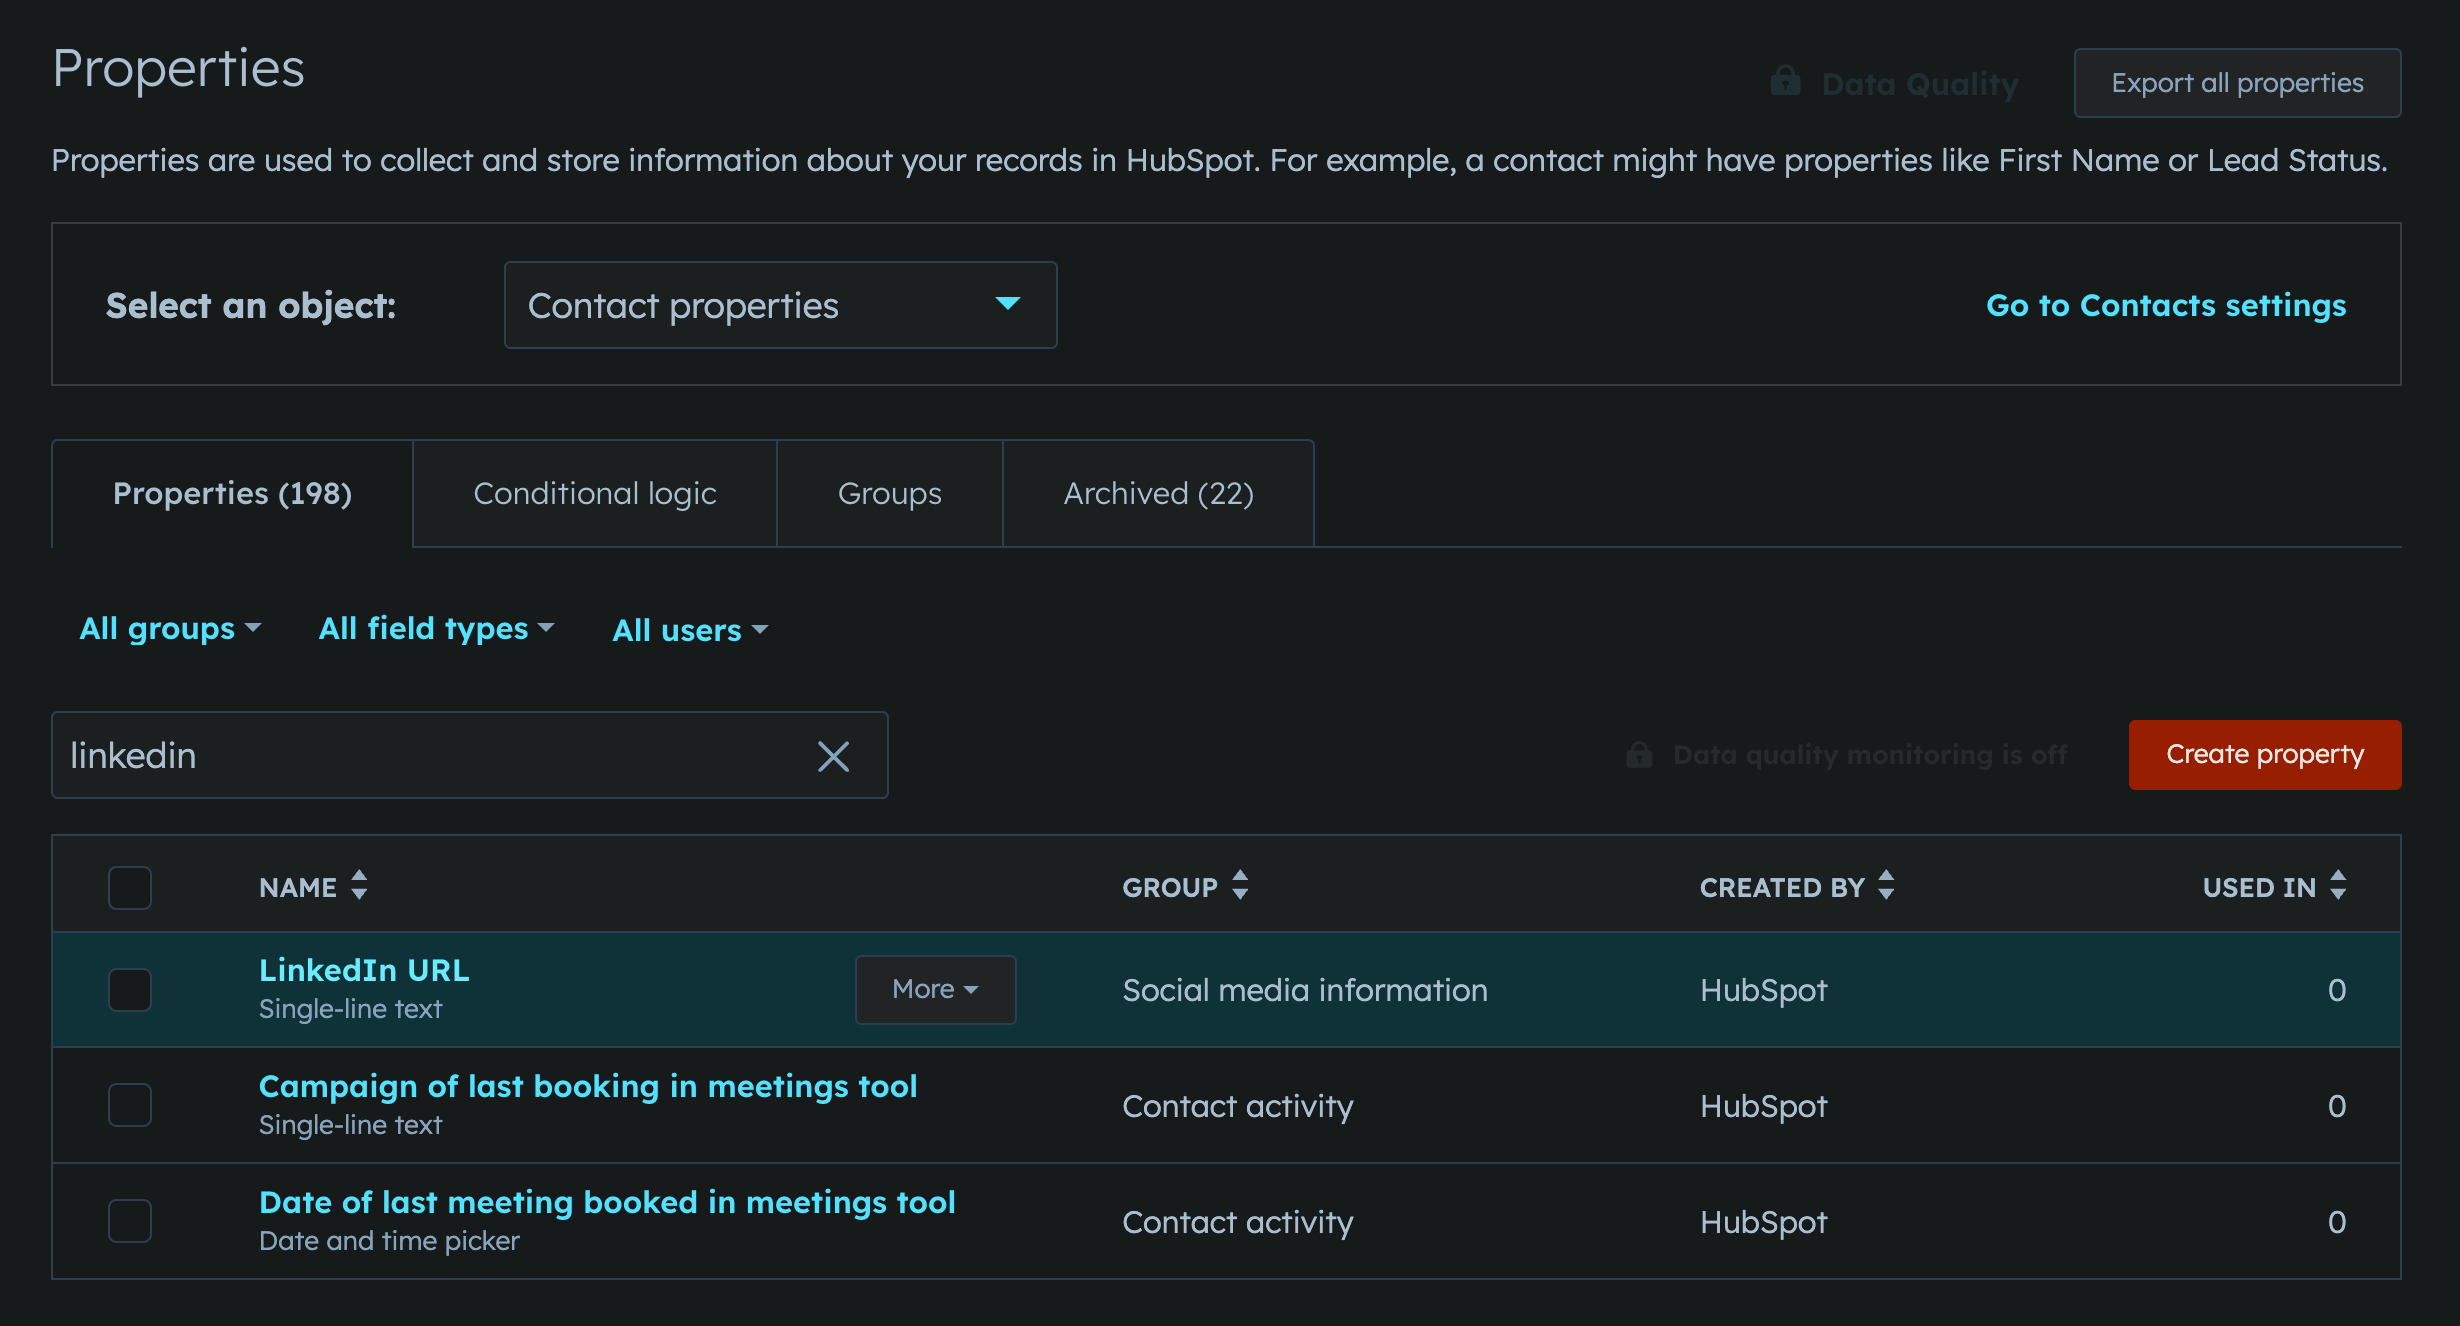2460x1326 pixels.
Task: Click the Data Quality label
Action: click(1920, 84)
